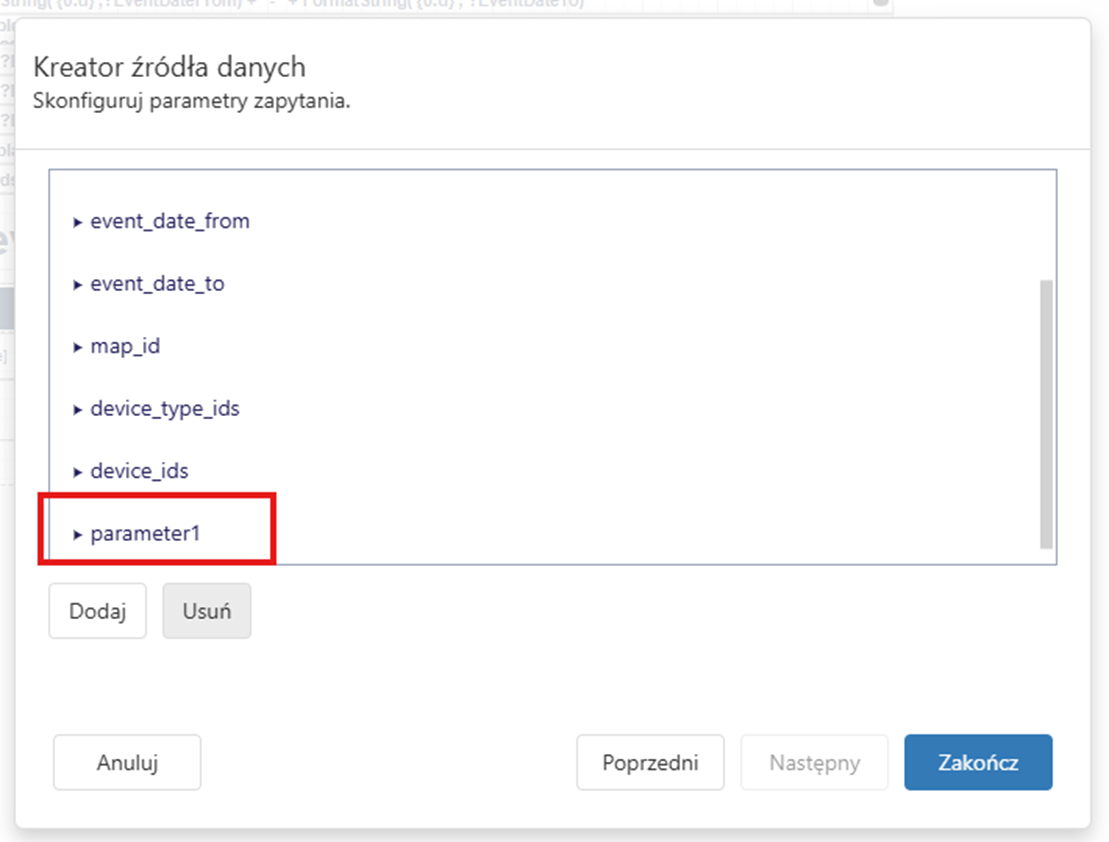
Task: Finish the wizard with Zakończ
Action: click(978, 763)
